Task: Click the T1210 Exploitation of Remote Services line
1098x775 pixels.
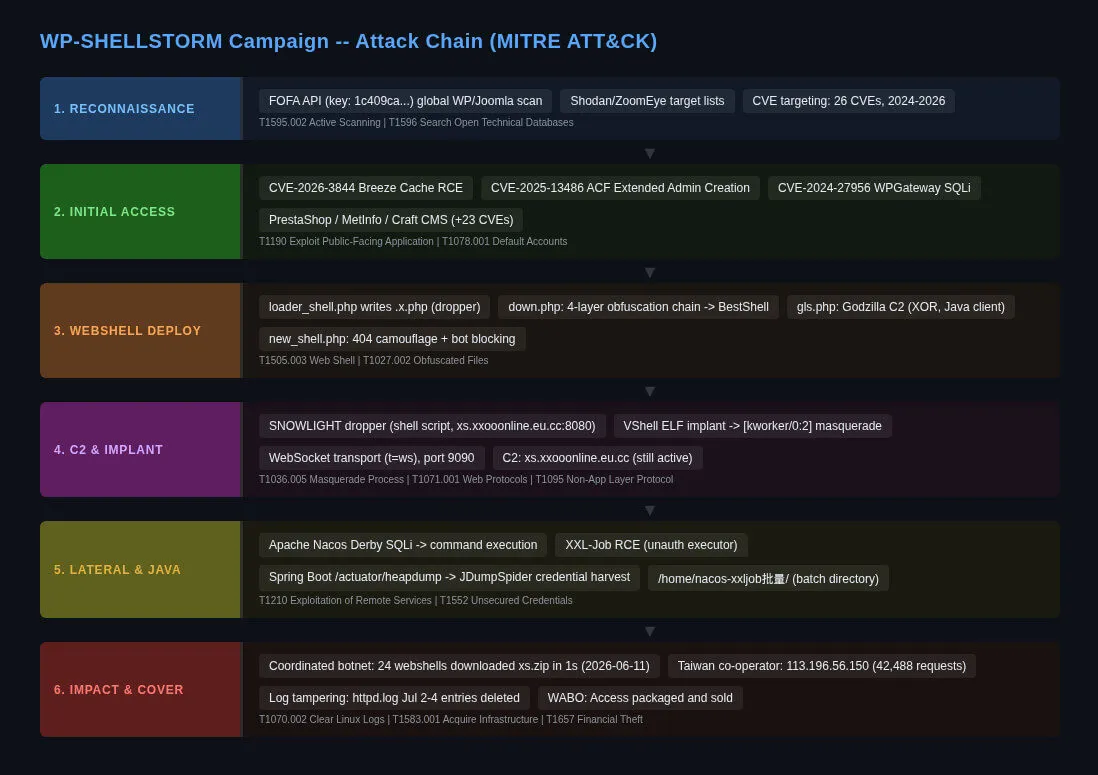Action: pyautogui.click(x=415, y=601)
